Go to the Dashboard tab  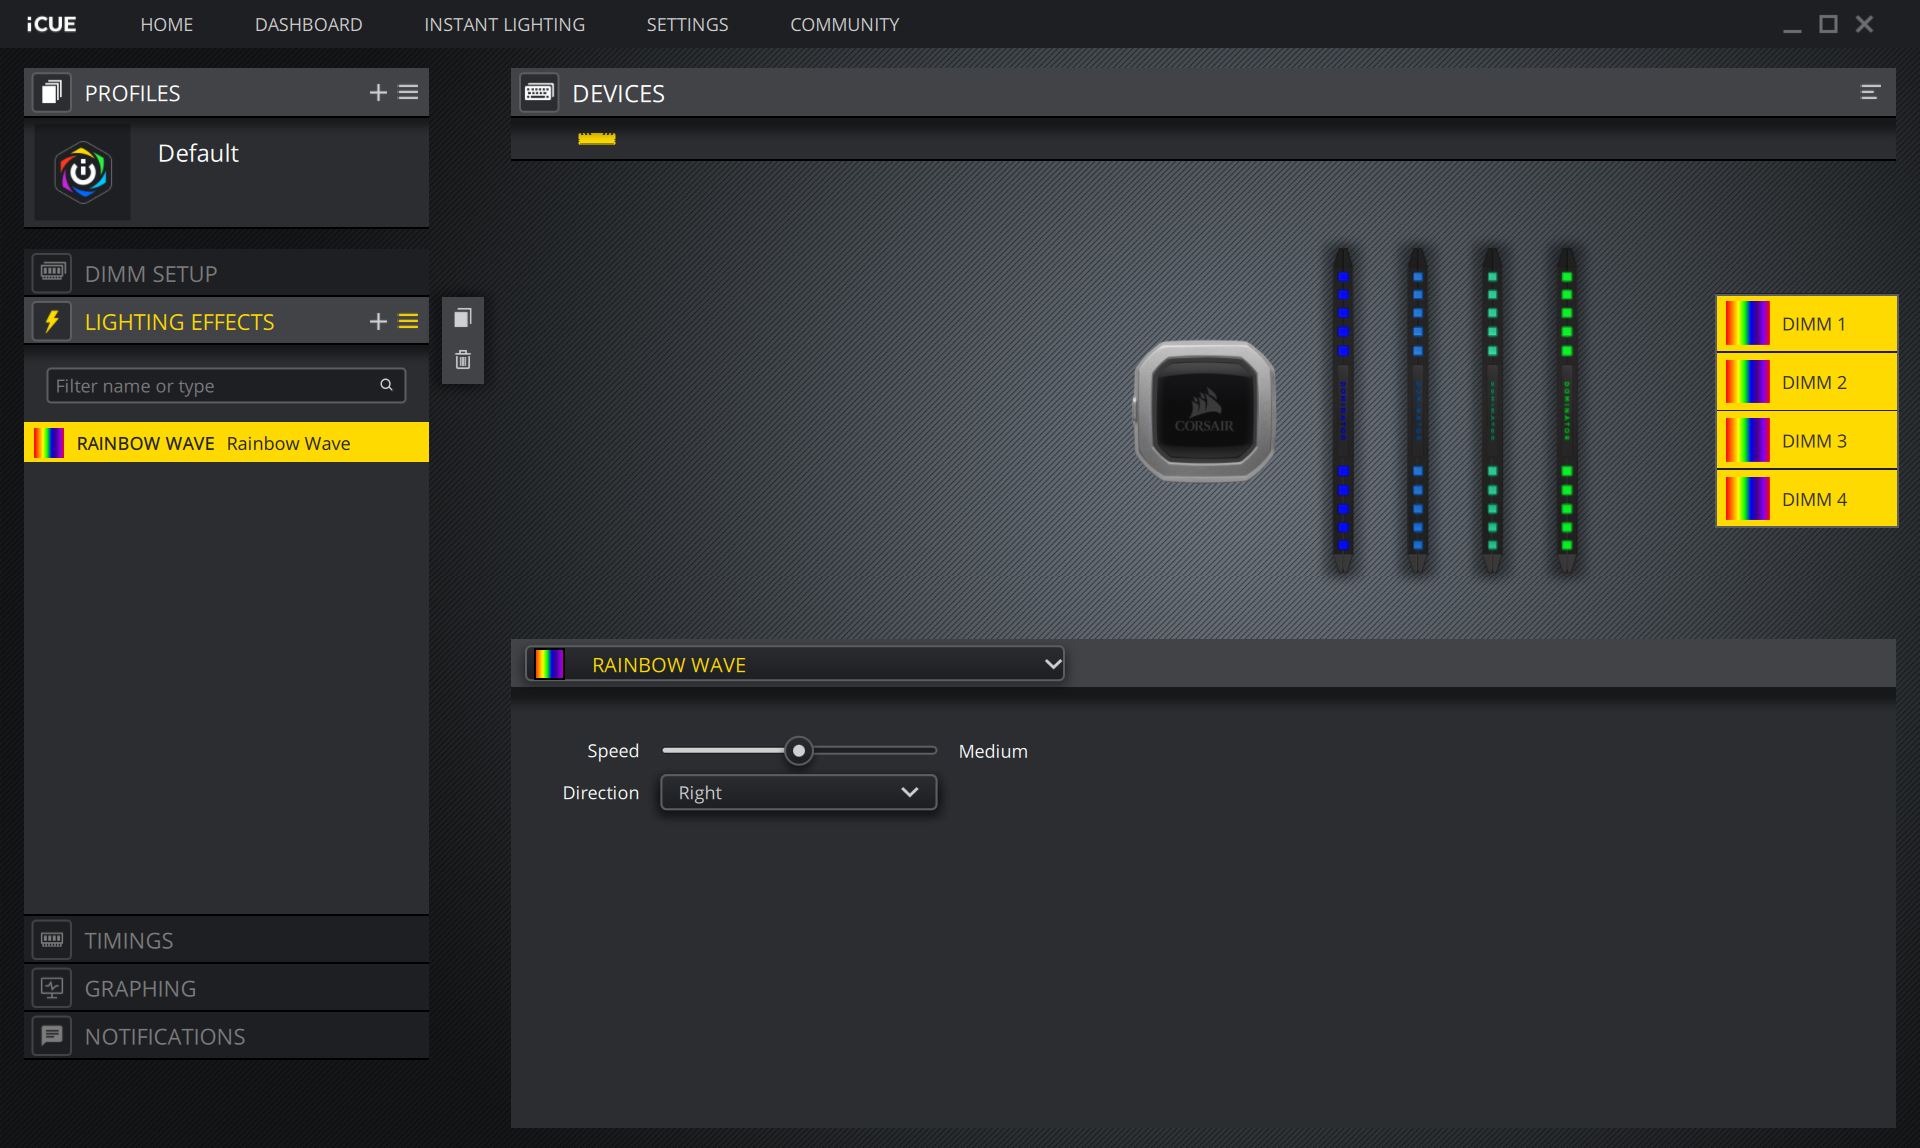coord(308,24)
